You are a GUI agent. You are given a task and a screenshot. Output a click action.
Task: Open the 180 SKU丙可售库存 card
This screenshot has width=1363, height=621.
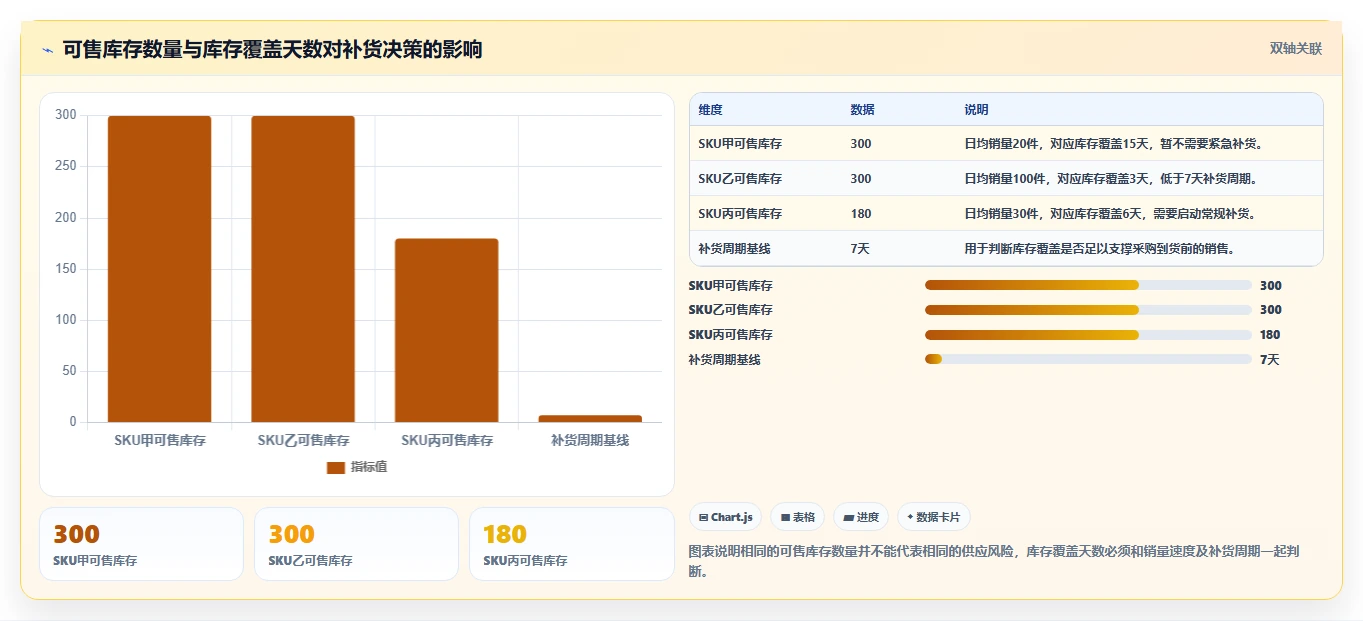pyautogui.click(x=572, y=544)
